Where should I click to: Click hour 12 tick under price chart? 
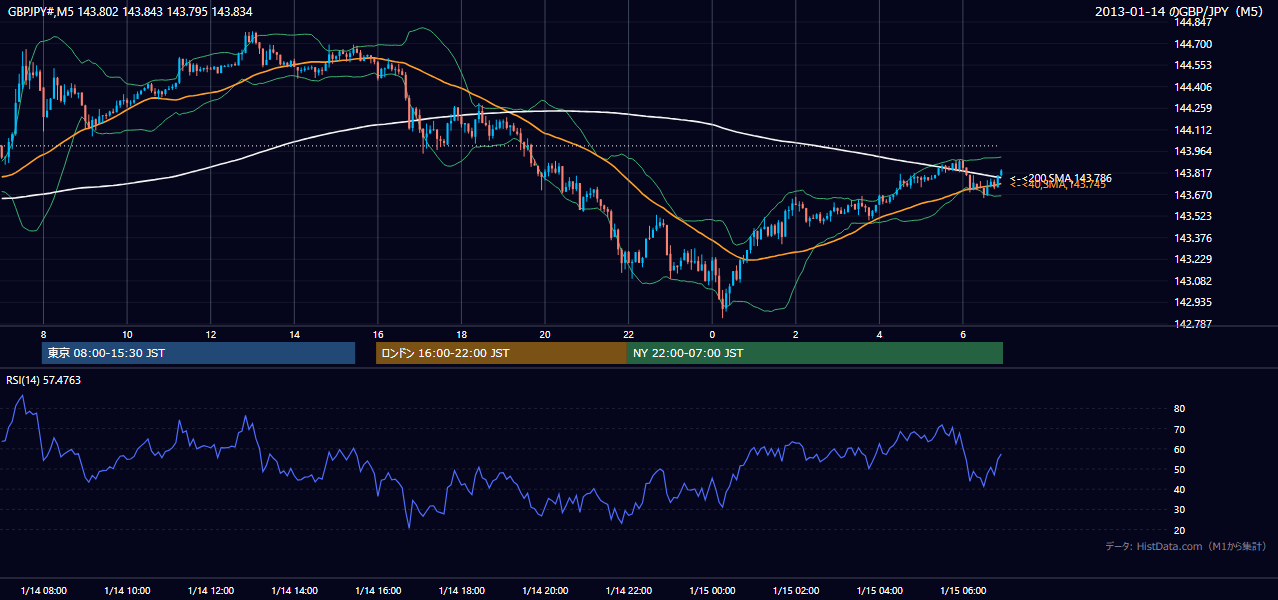(x=211, y=334)
